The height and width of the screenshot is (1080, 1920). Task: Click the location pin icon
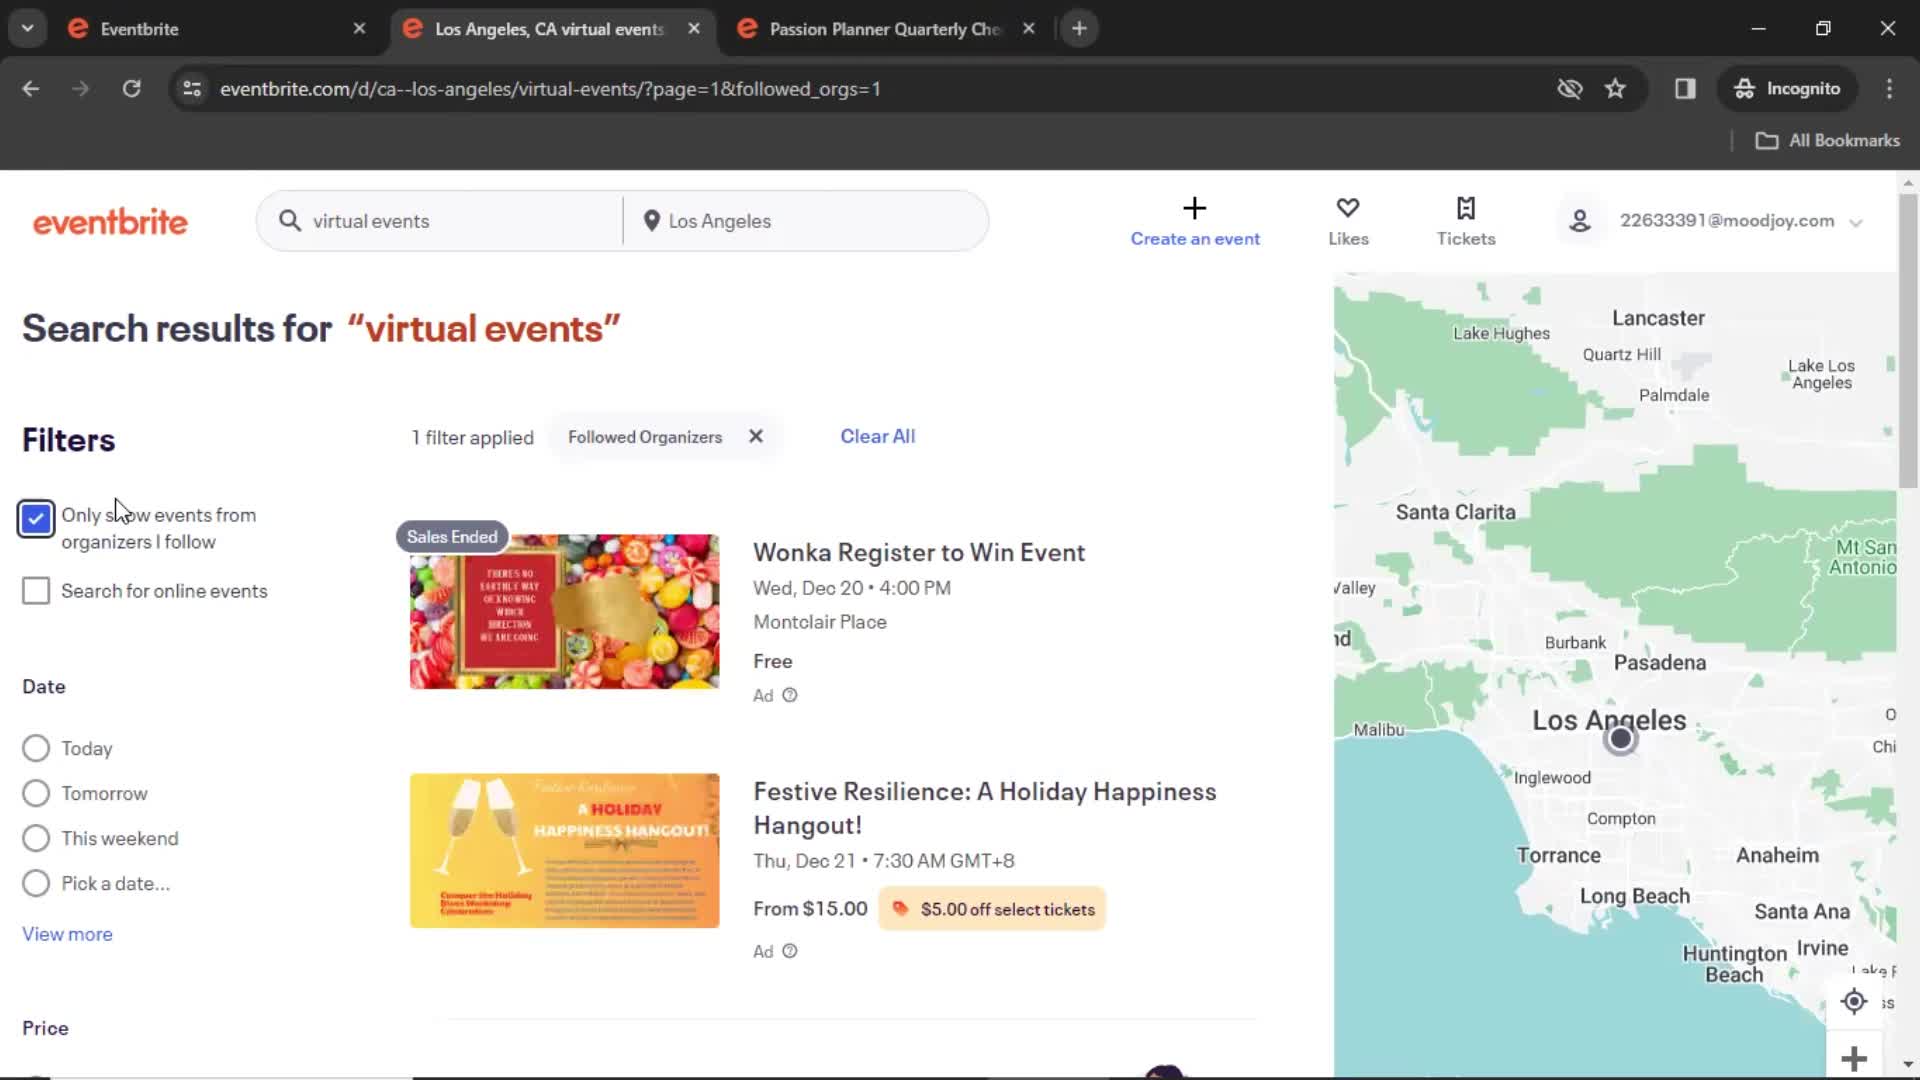pyautogui.click(x=651, y=221)
